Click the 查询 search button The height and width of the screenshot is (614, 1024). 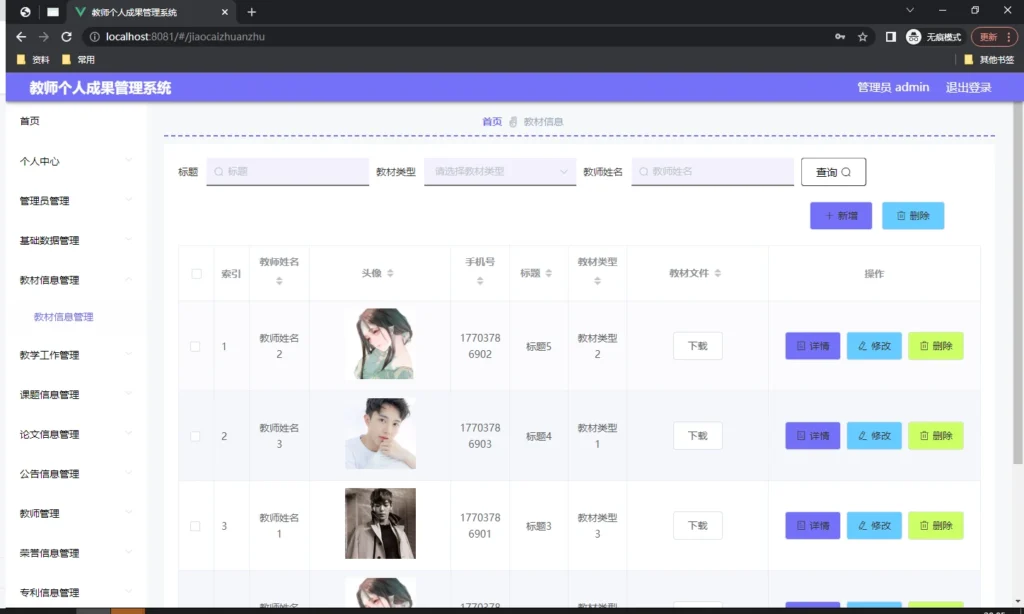(x=833, y=172)
